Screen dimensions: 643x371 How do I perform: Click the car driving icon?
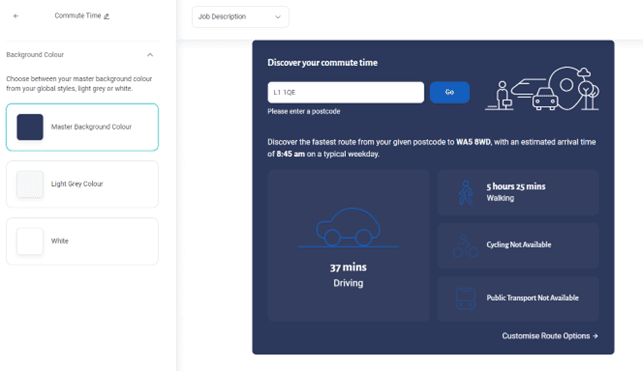tap(348, 228)
